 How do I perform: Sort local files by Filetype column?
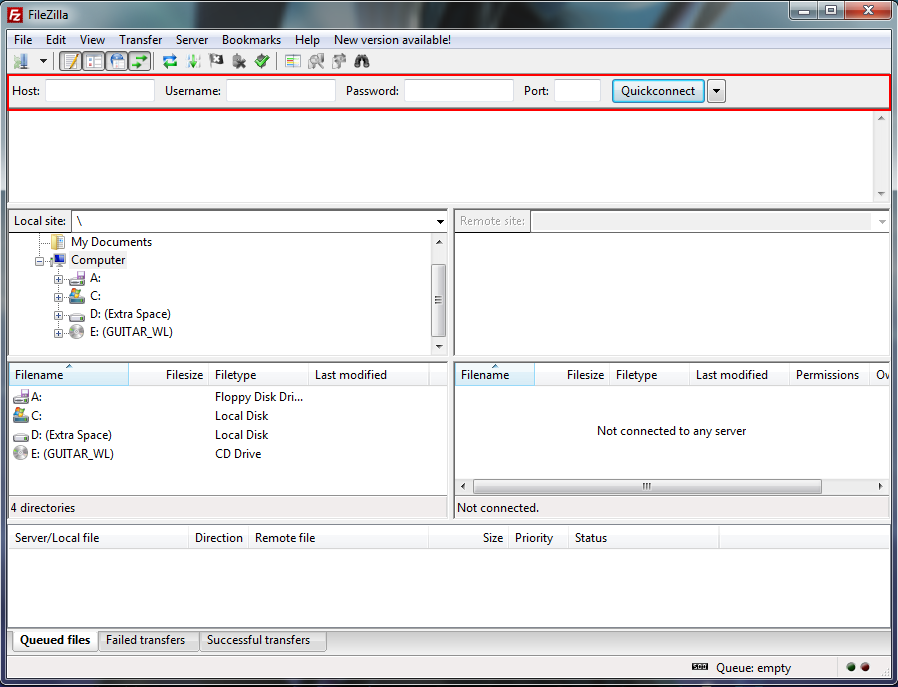258,374
